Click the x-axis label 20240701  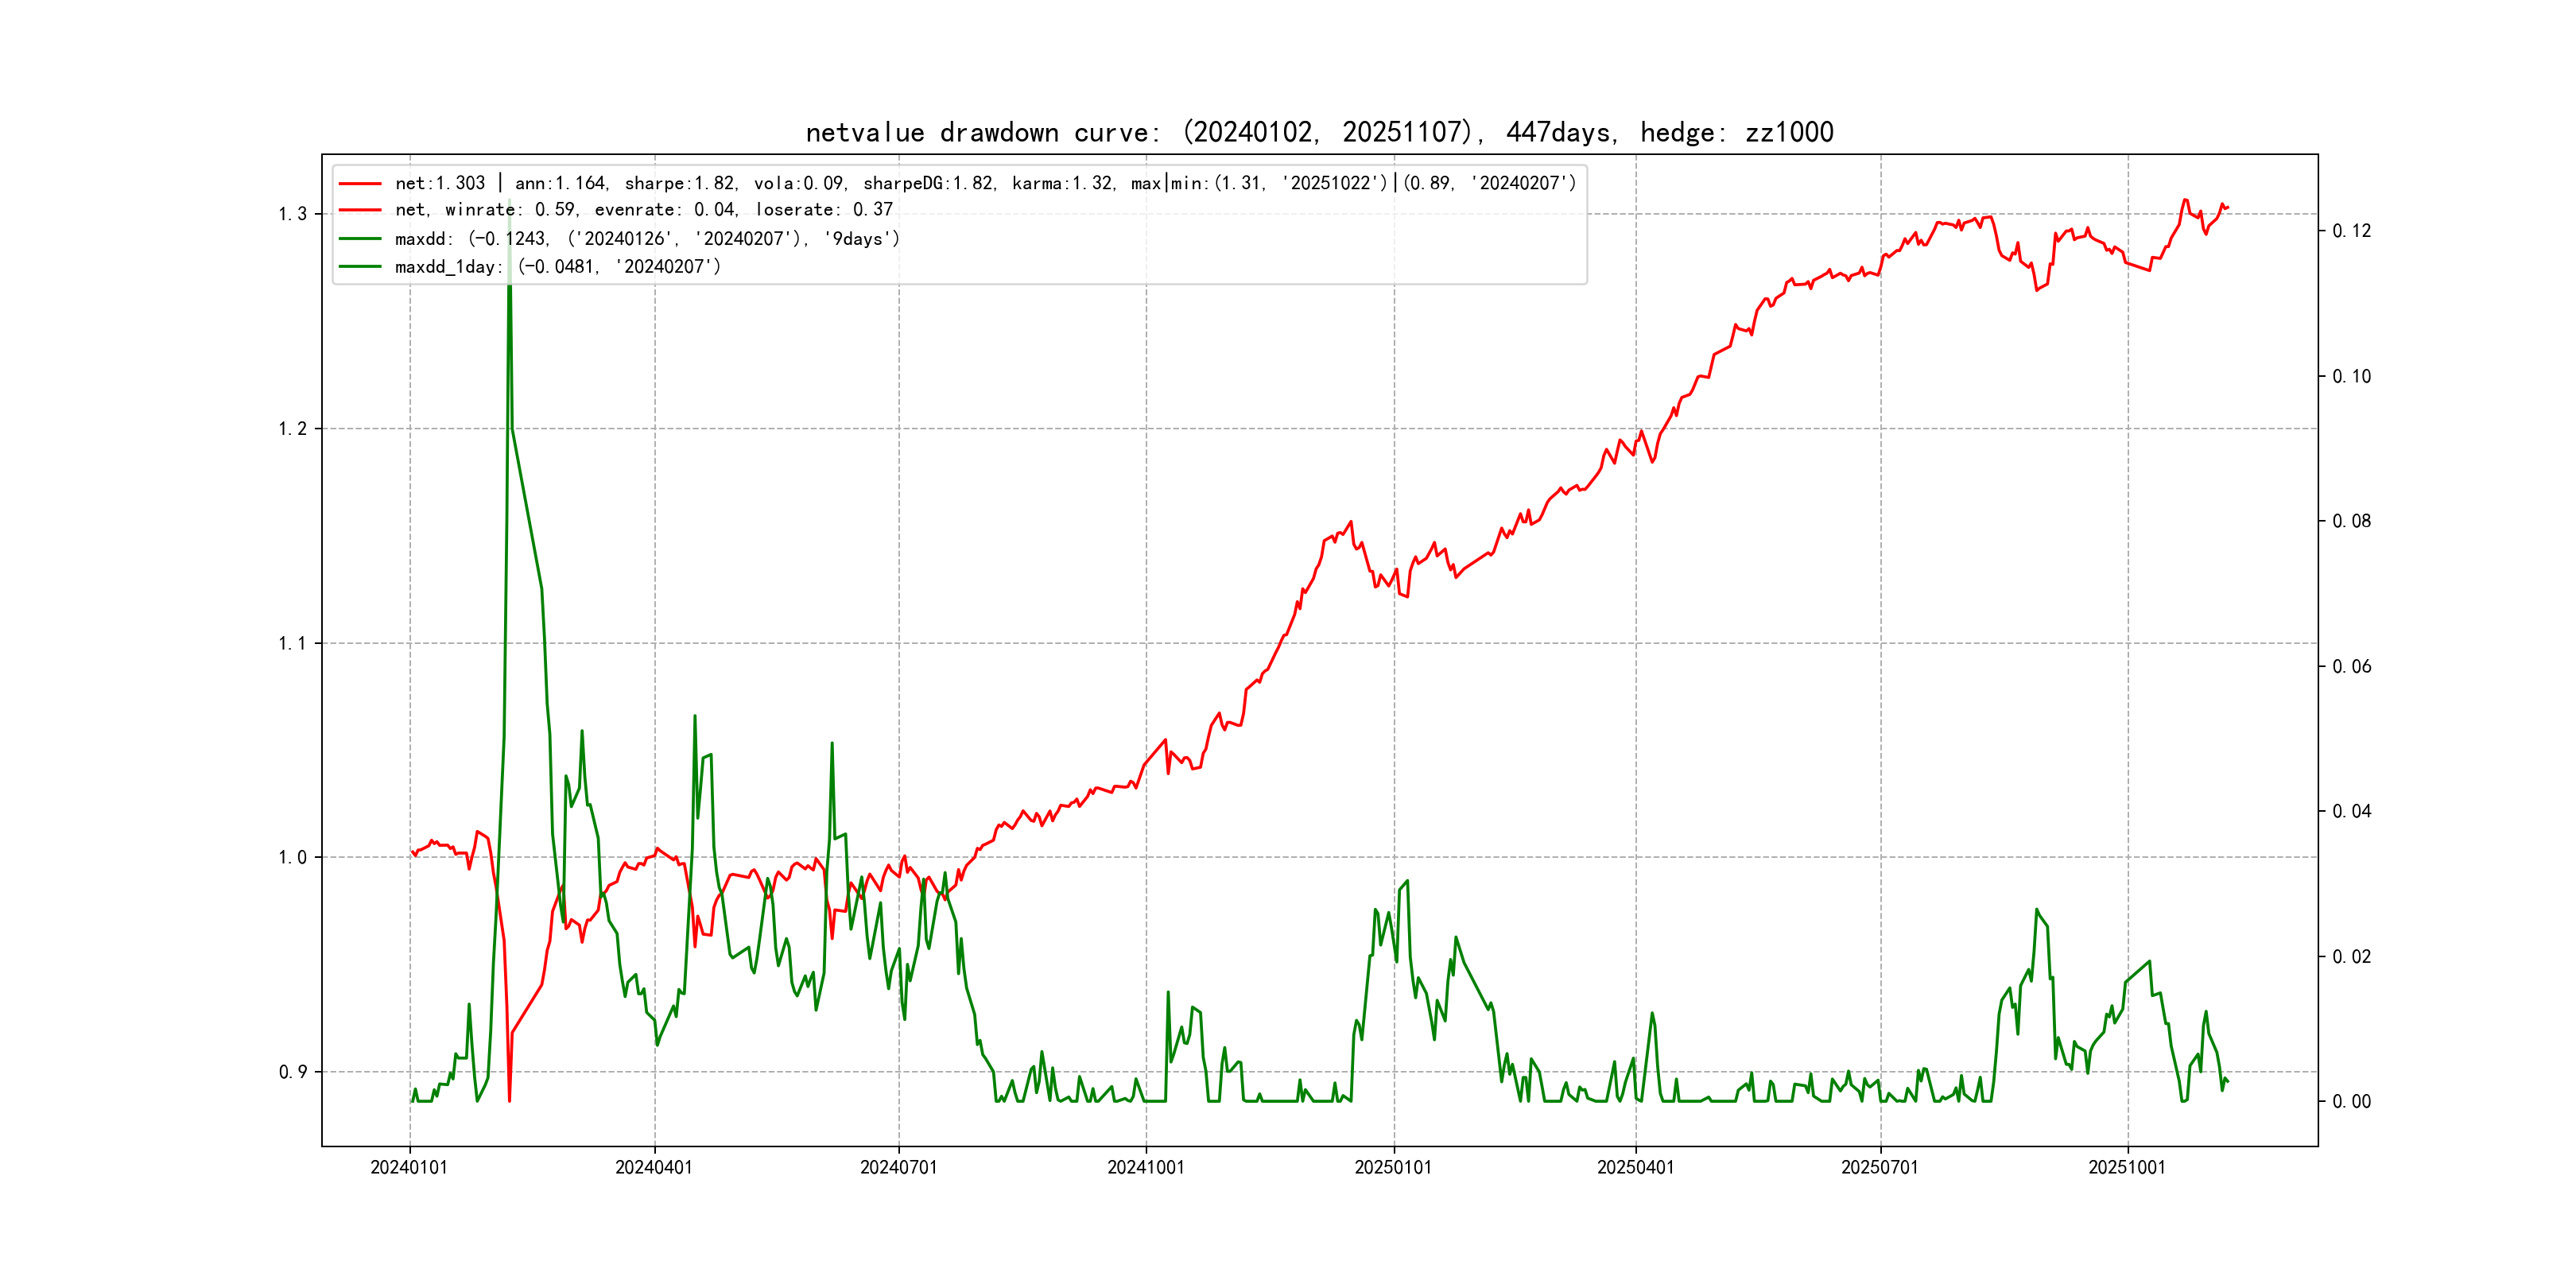899,1167
